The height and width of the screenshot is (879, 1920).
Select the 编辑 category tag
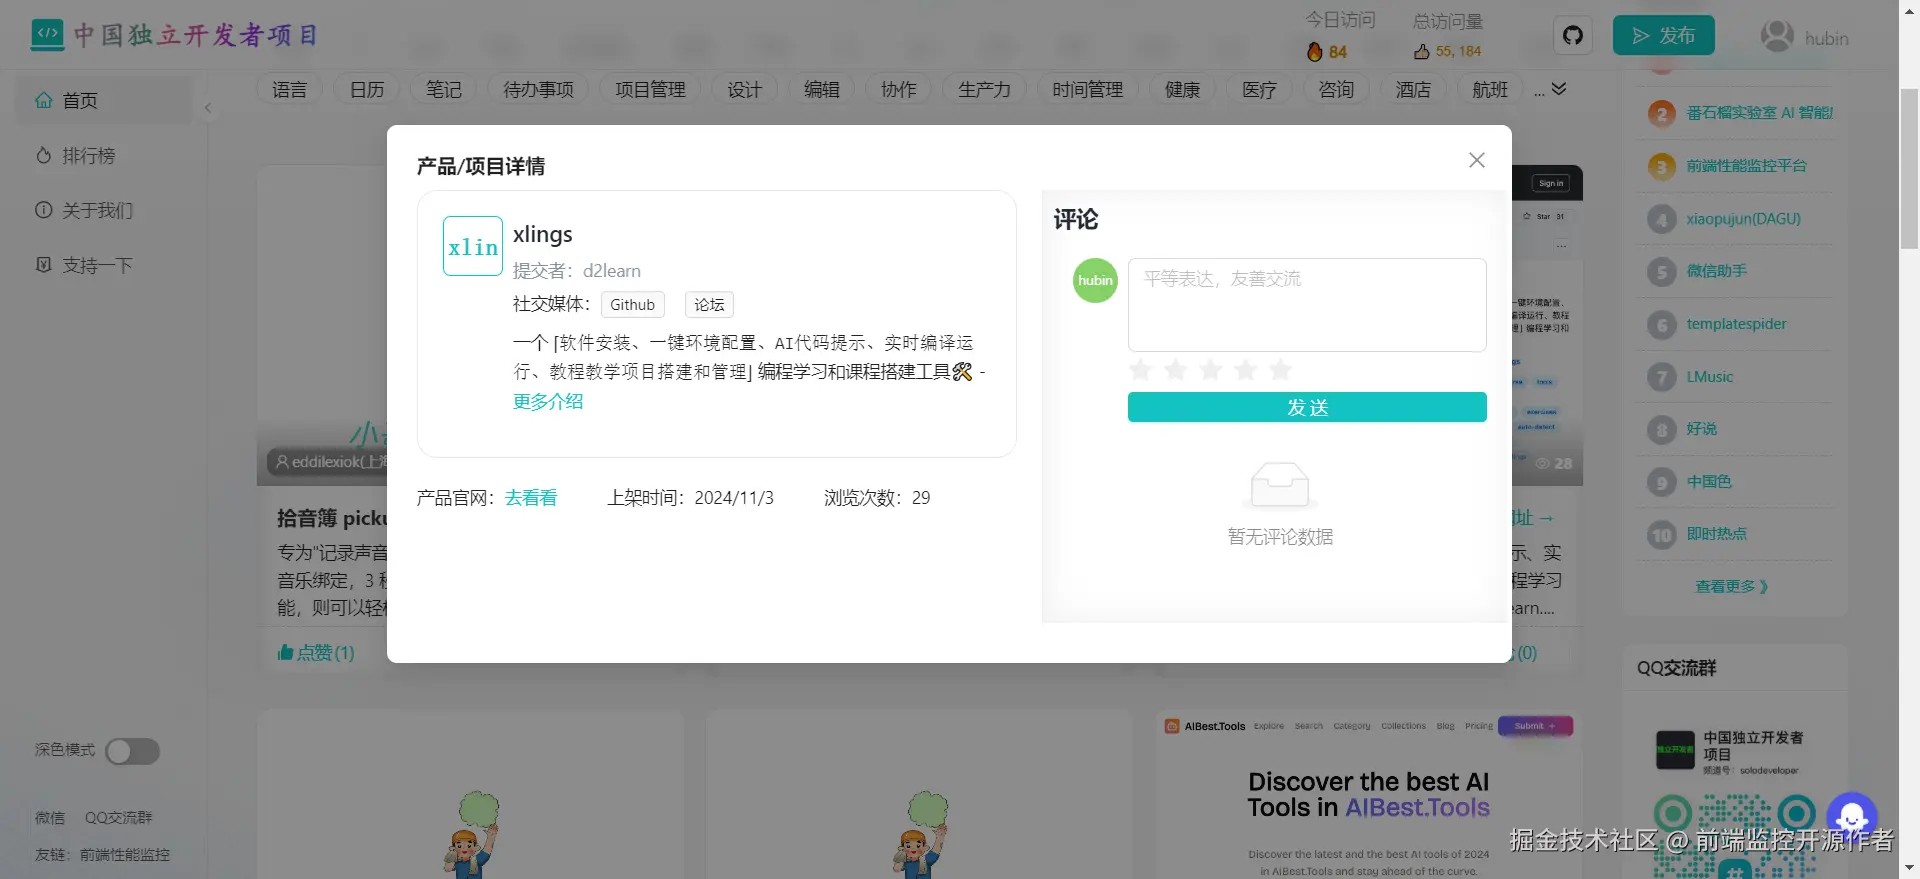822,90
